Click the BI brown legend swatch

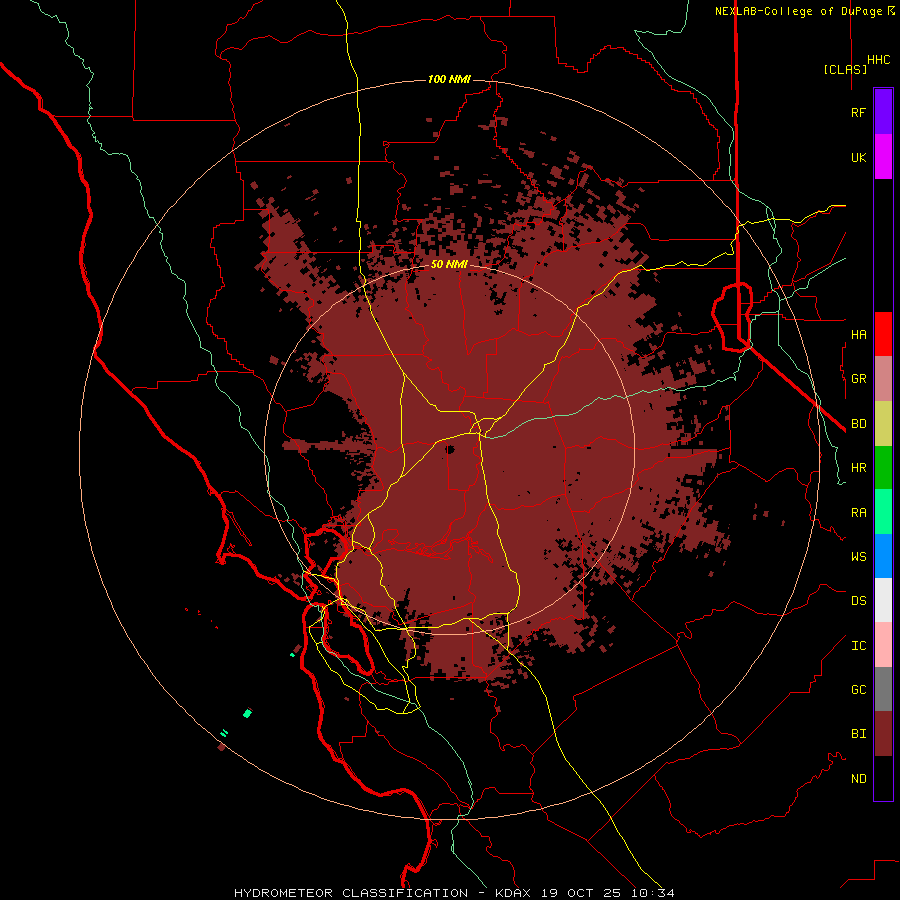click(883, 734)
